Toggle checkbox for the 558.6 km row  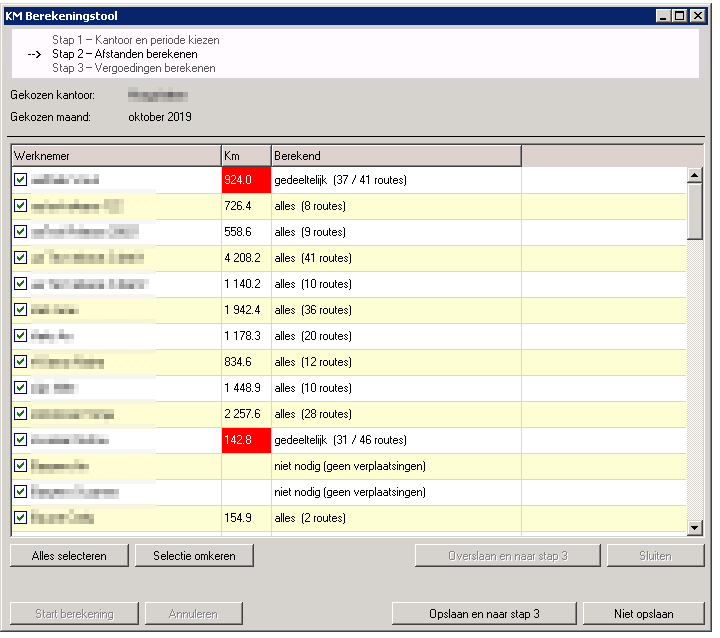click(x=20, y=231)
